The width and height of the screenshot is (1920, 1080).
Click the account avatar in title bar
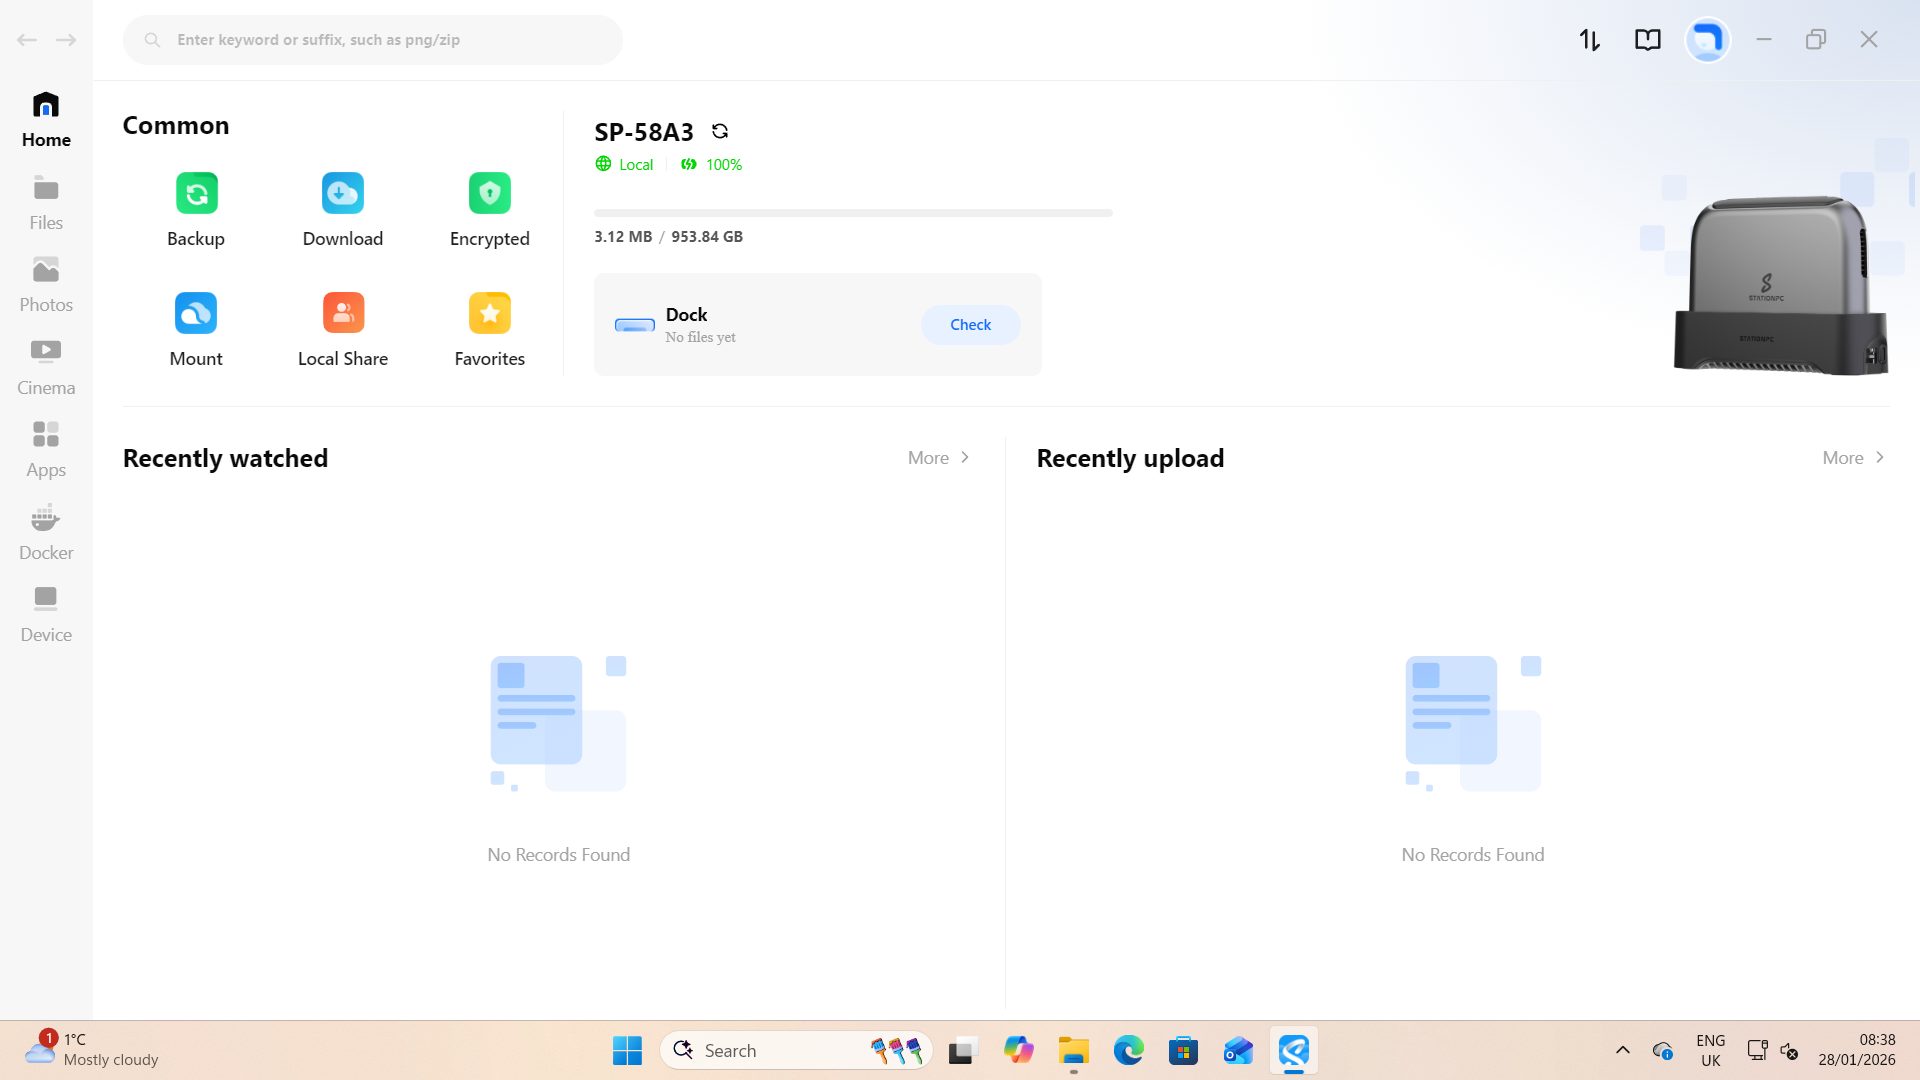1706,39
